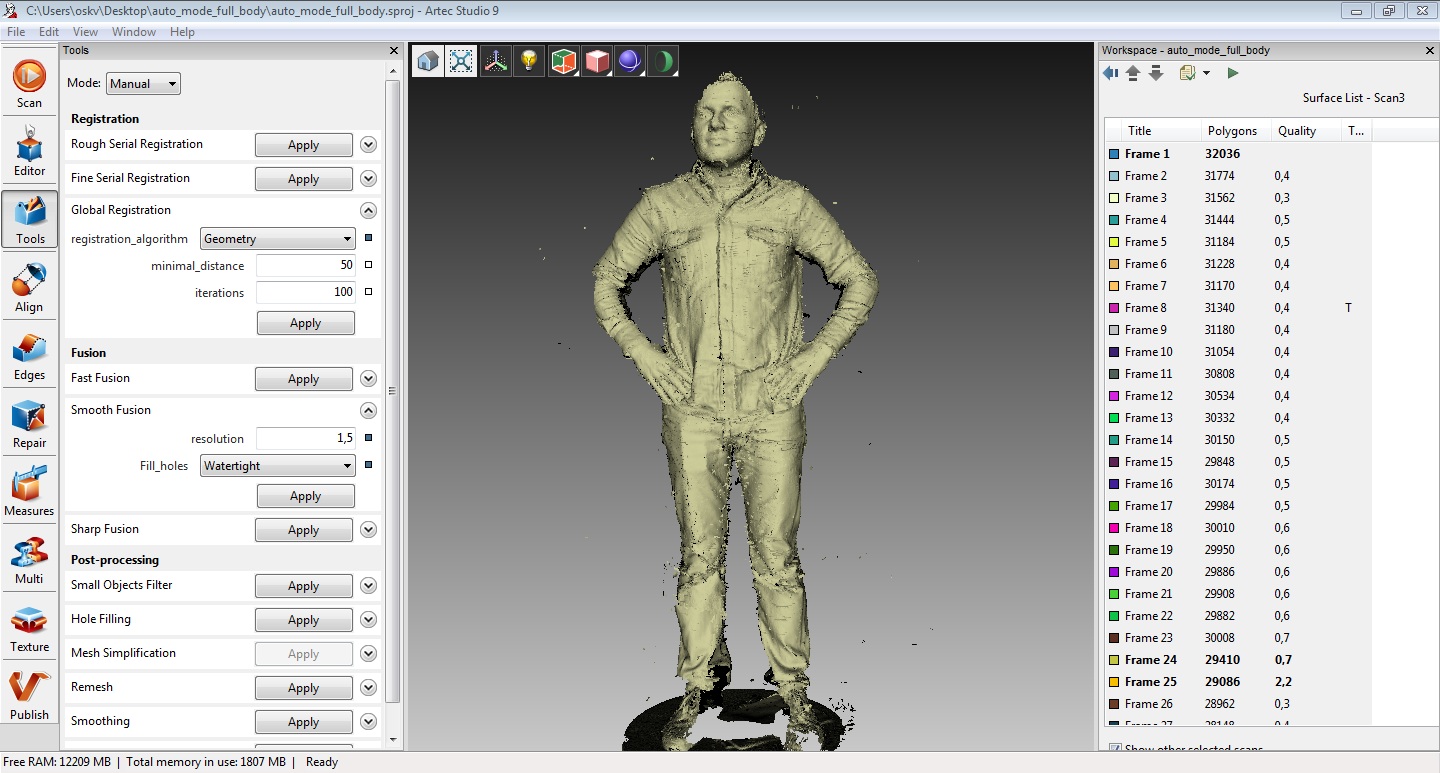This screenshot has width=1440, height=773.
Task: Toggle the square next to minimal_distance
Action: coord(368,265)
